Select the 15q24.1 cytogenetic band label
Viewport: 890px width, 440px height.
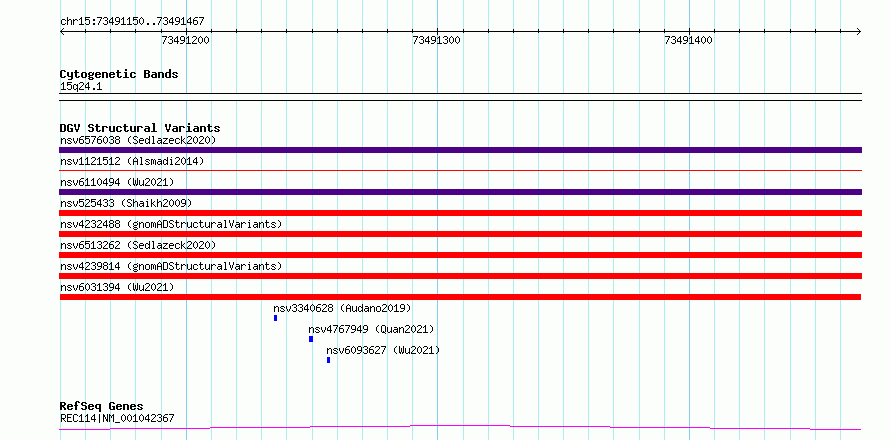[x=81, y=87]
